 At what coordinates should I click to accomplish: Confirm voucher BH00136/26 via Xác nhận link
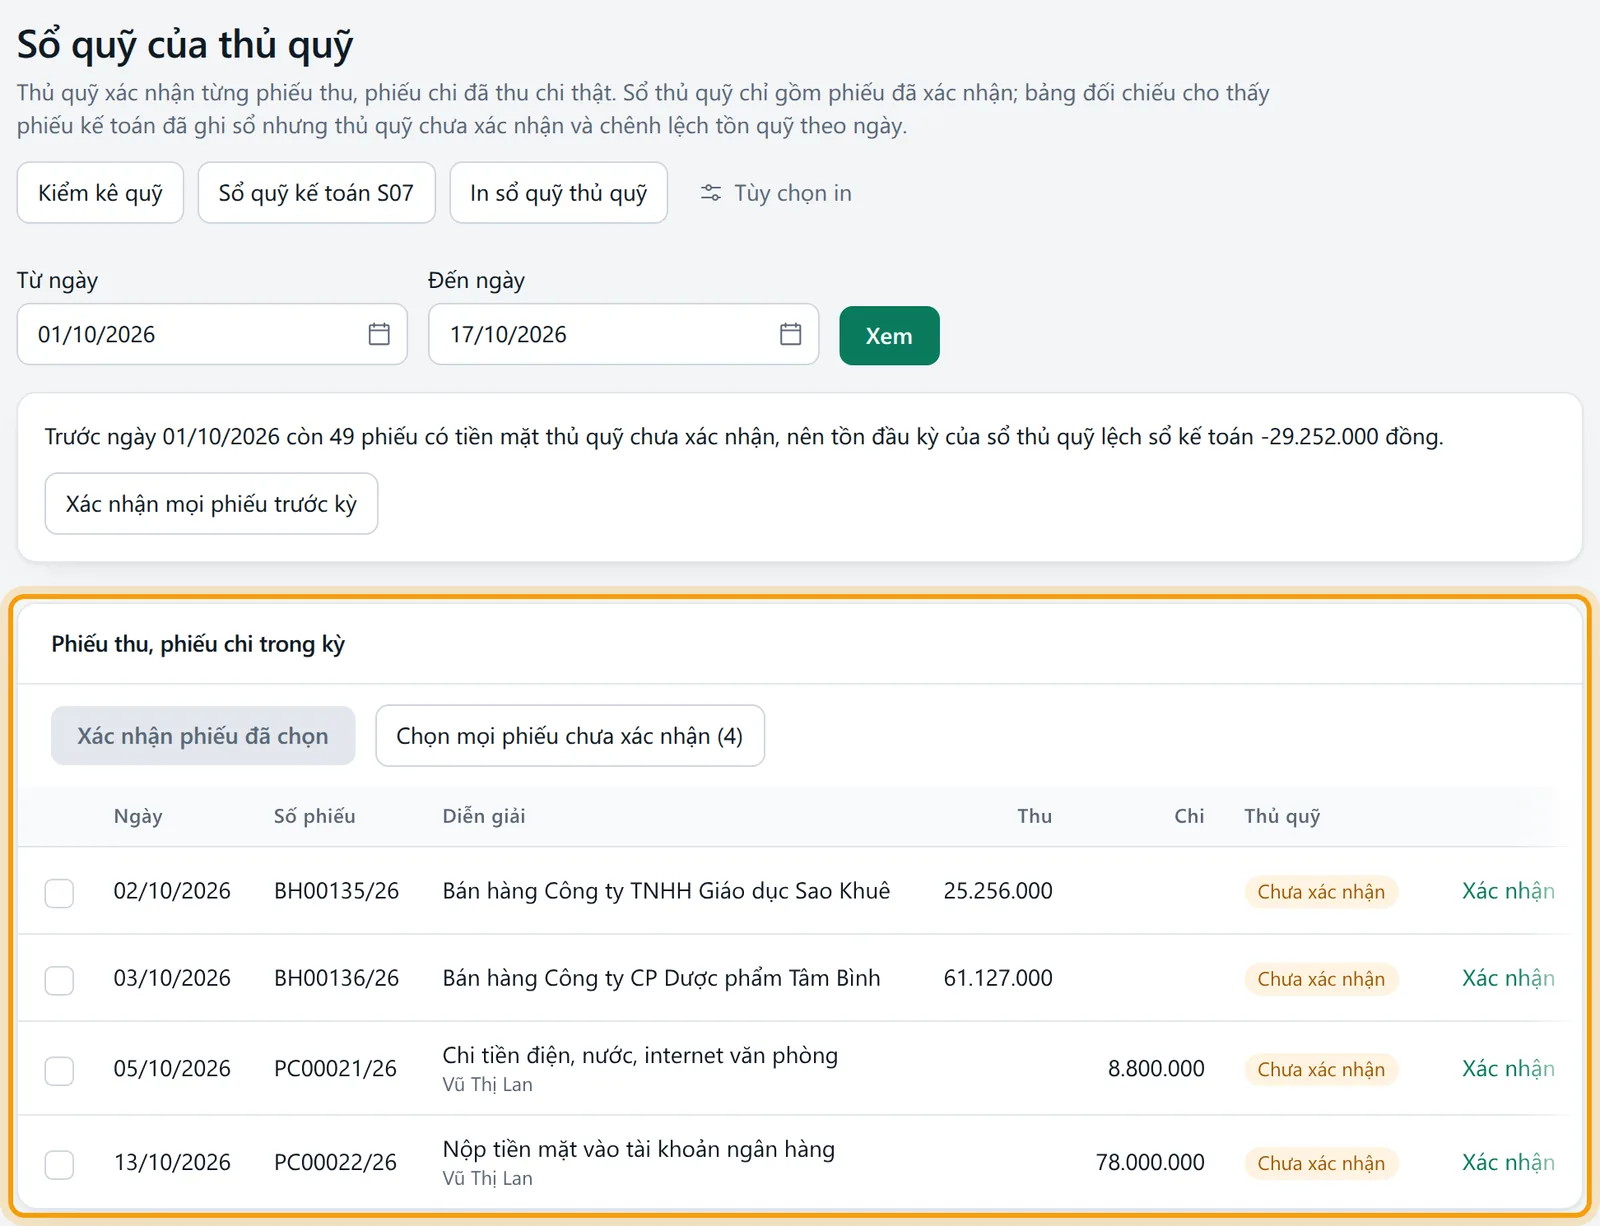(1508, 978)
